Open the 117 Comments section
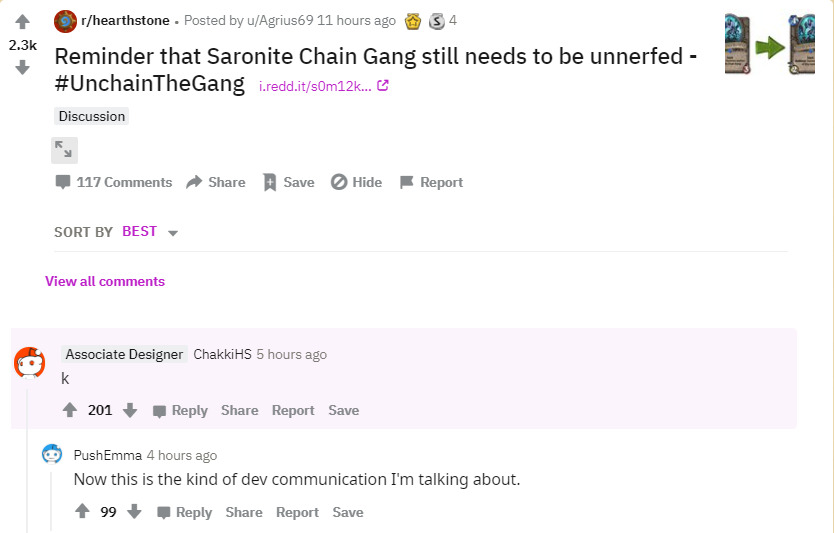This screenshot has height=533, width=834. [113, 182]
